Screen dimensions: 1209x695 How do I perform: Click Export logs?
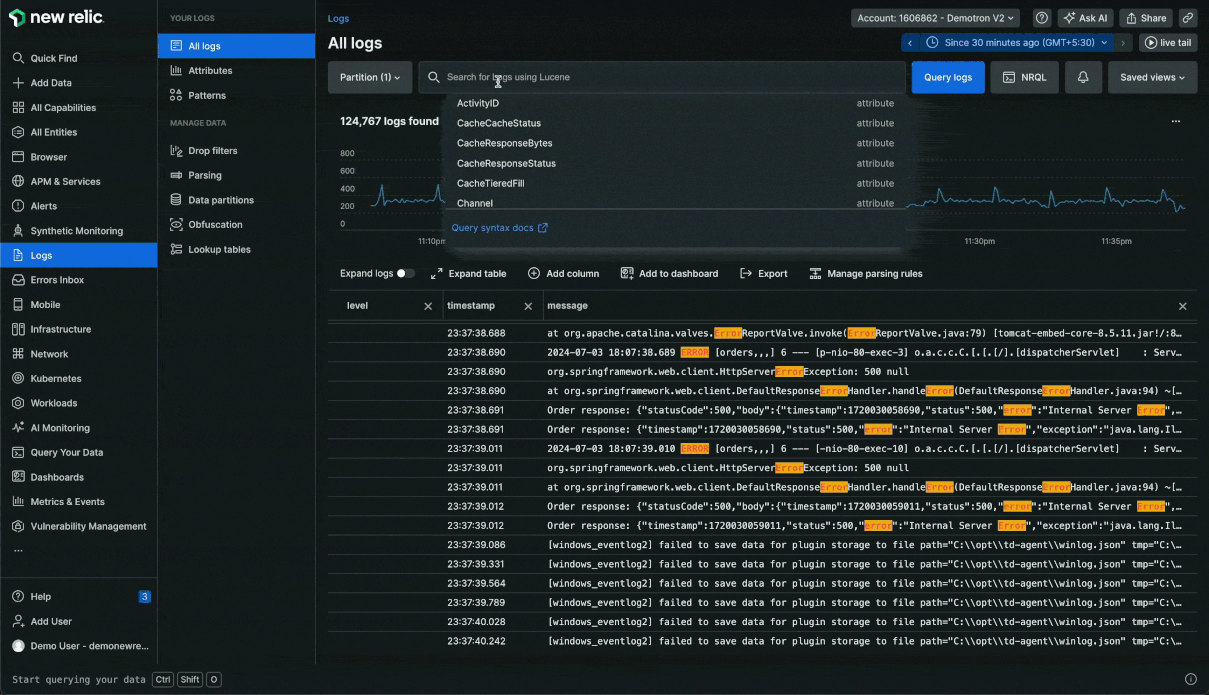tap(763, 273)
